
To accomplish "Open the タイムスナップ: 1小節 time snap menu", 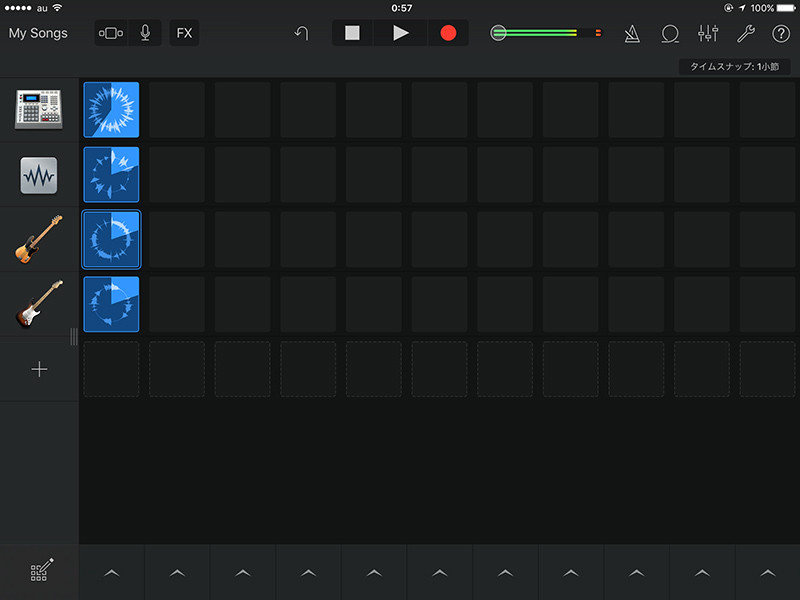I will pyautogui.click(x=734, y=67).
